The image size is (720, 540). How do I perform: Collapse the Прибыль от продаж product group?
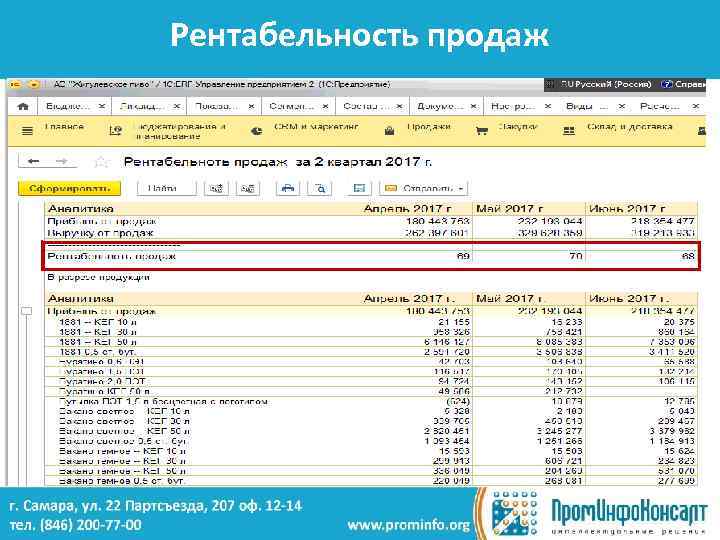[27, 311]
